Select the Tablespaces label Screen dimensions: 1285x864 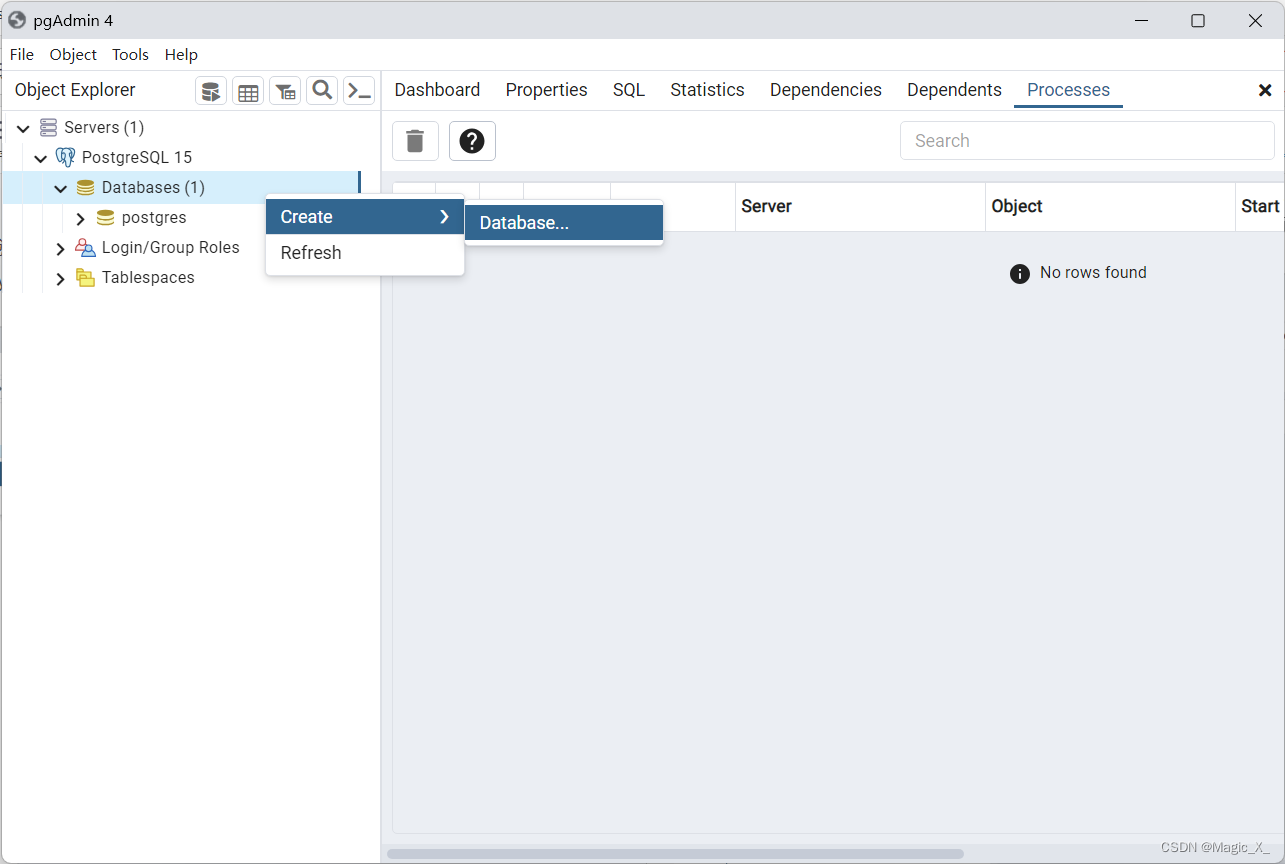pyautogui.click(x=148, y=278)
